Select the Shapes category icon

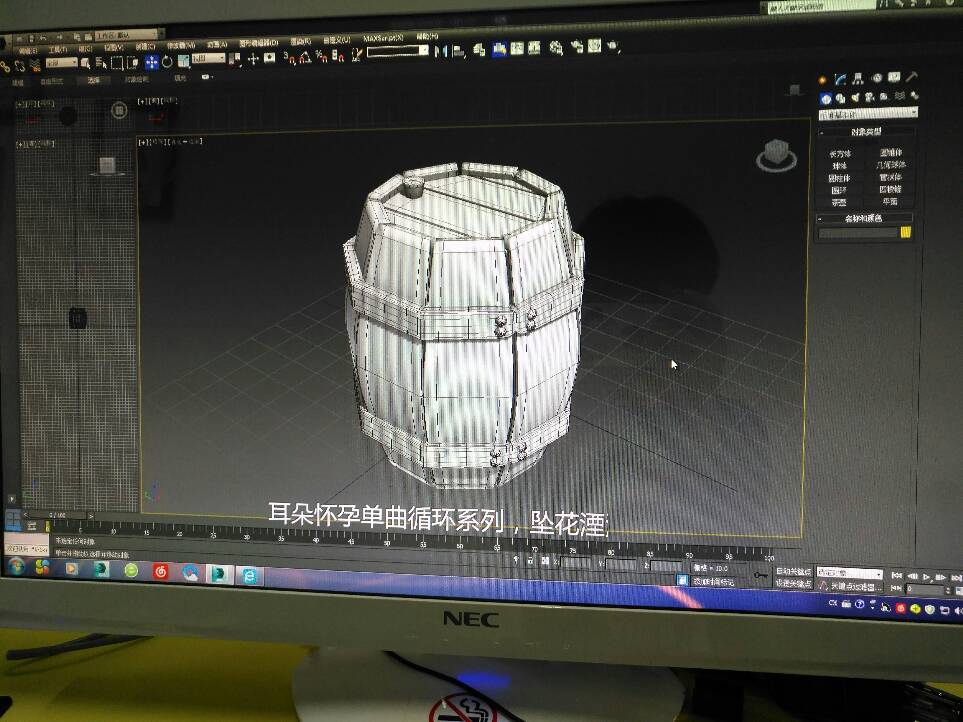[x=840, y=98]
